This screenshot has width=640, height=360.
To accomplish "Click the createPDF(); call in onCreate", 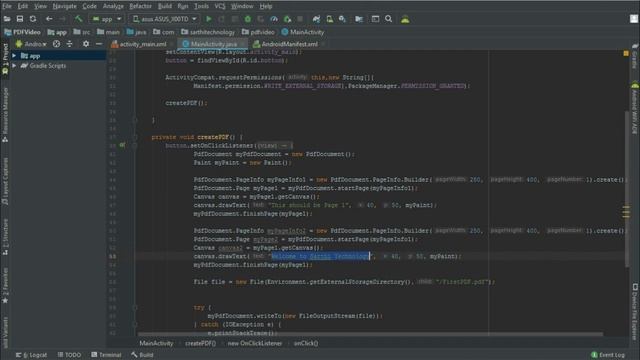I will click(x=186, y=103).
